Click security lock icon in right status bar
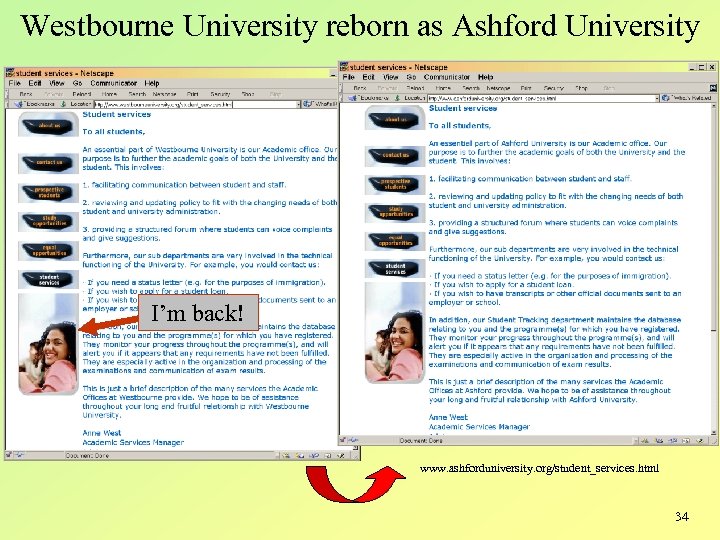This screenshot has width=720, height=540. 343,440
